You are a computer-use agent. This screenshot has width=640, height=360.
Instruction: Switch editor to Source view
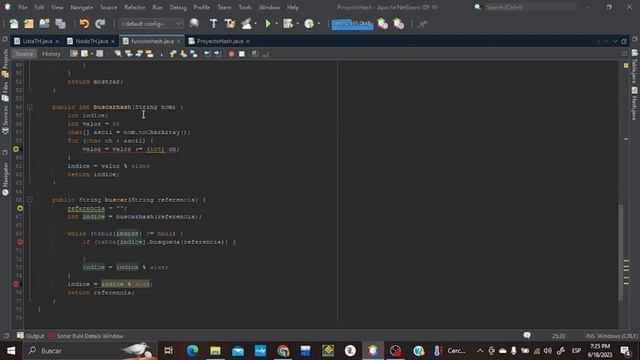click(24, 54)
